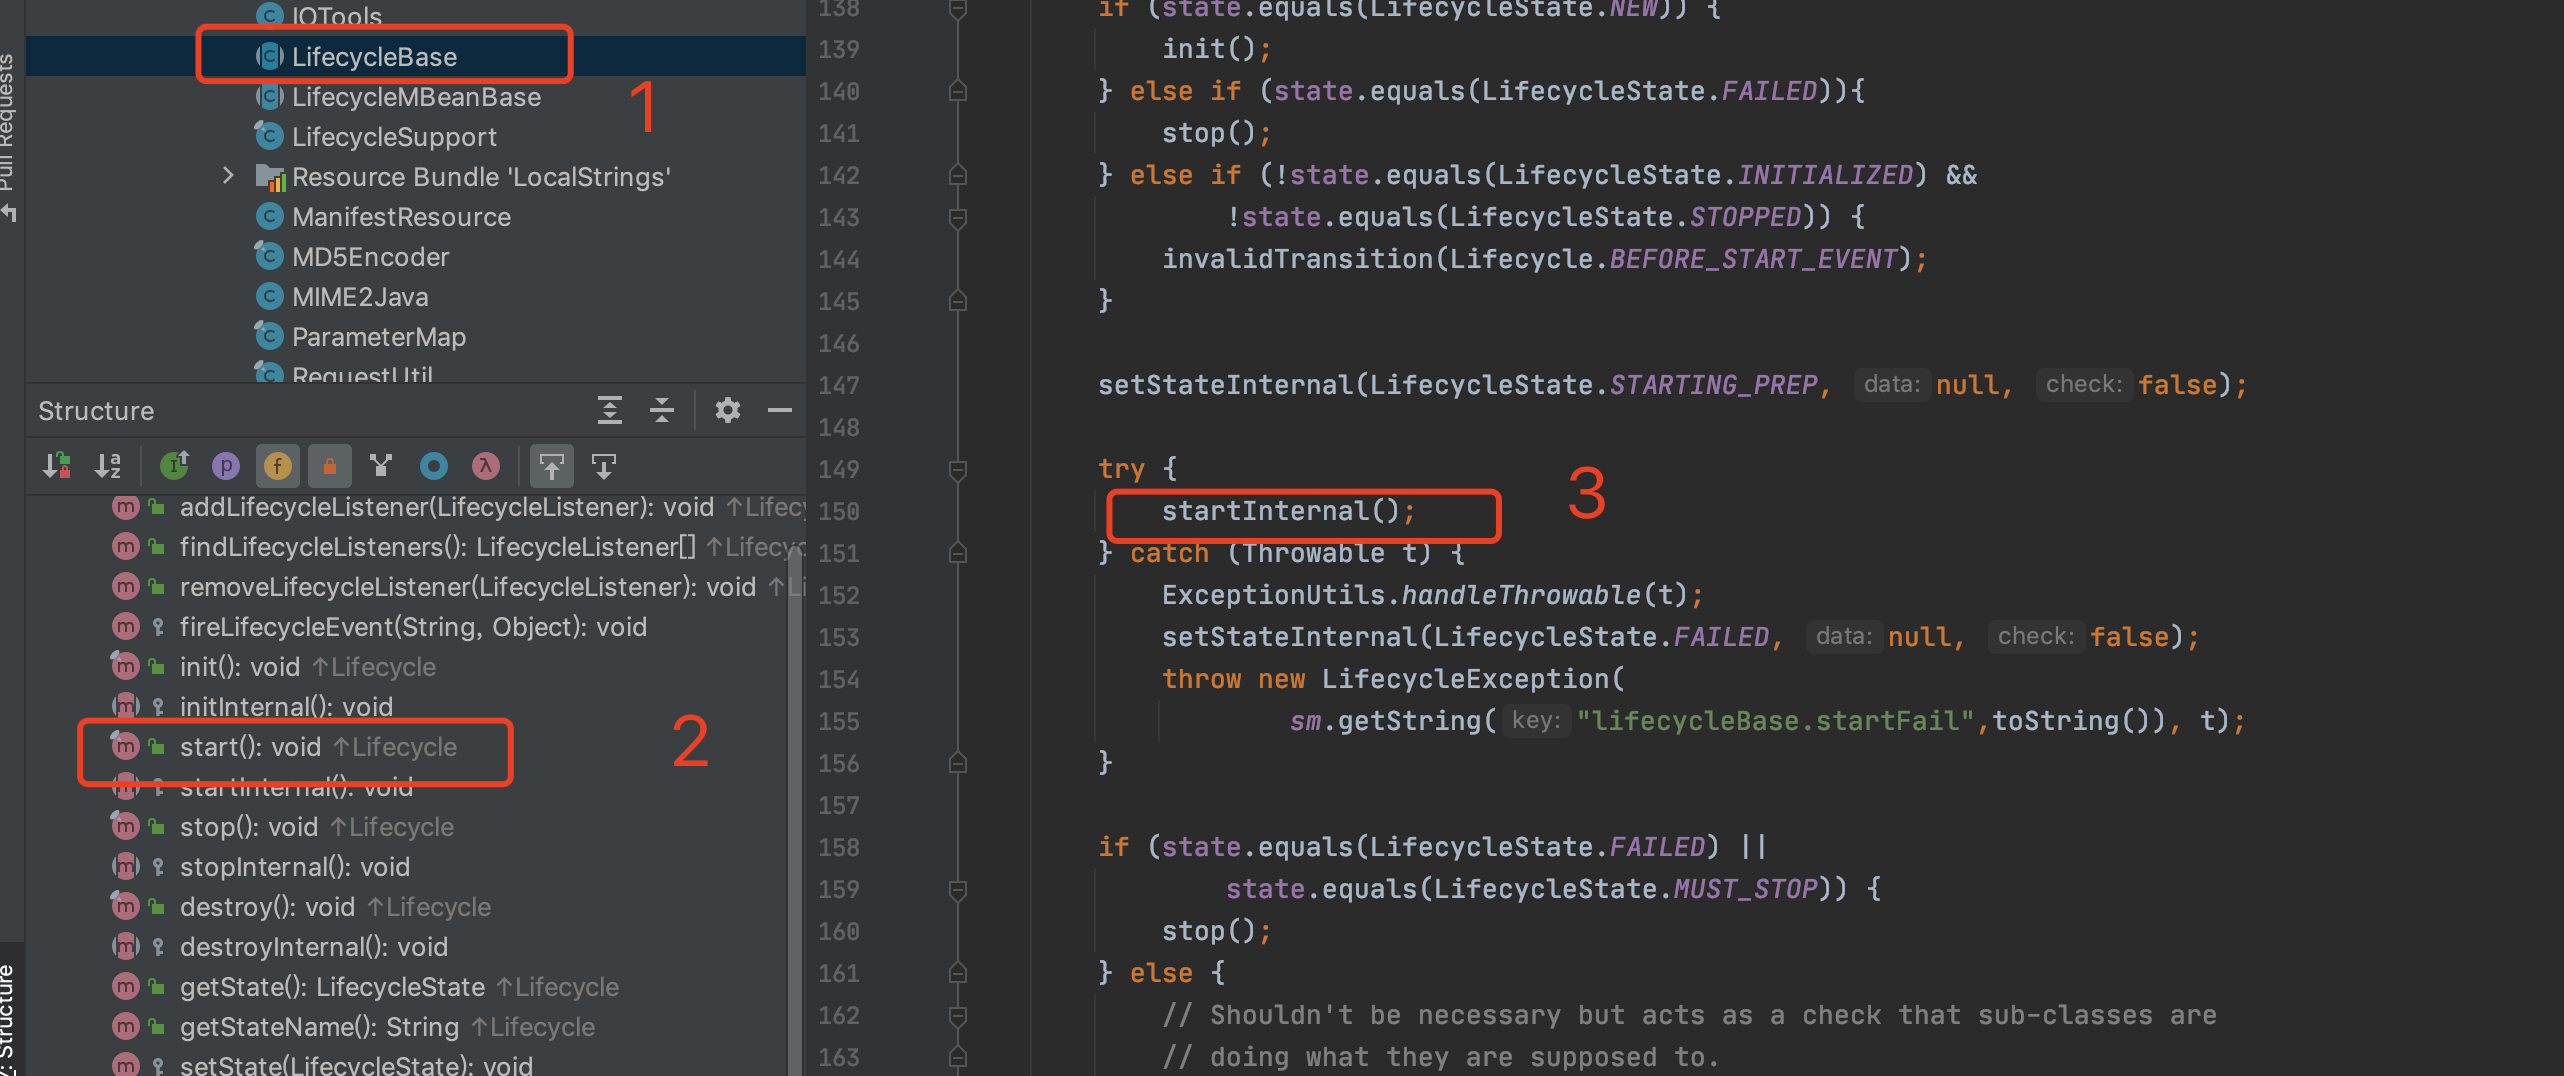Hide the Structure tool window
Image resolution: width=2564 pixels, height=1076 pixels.
pos(780,410)
